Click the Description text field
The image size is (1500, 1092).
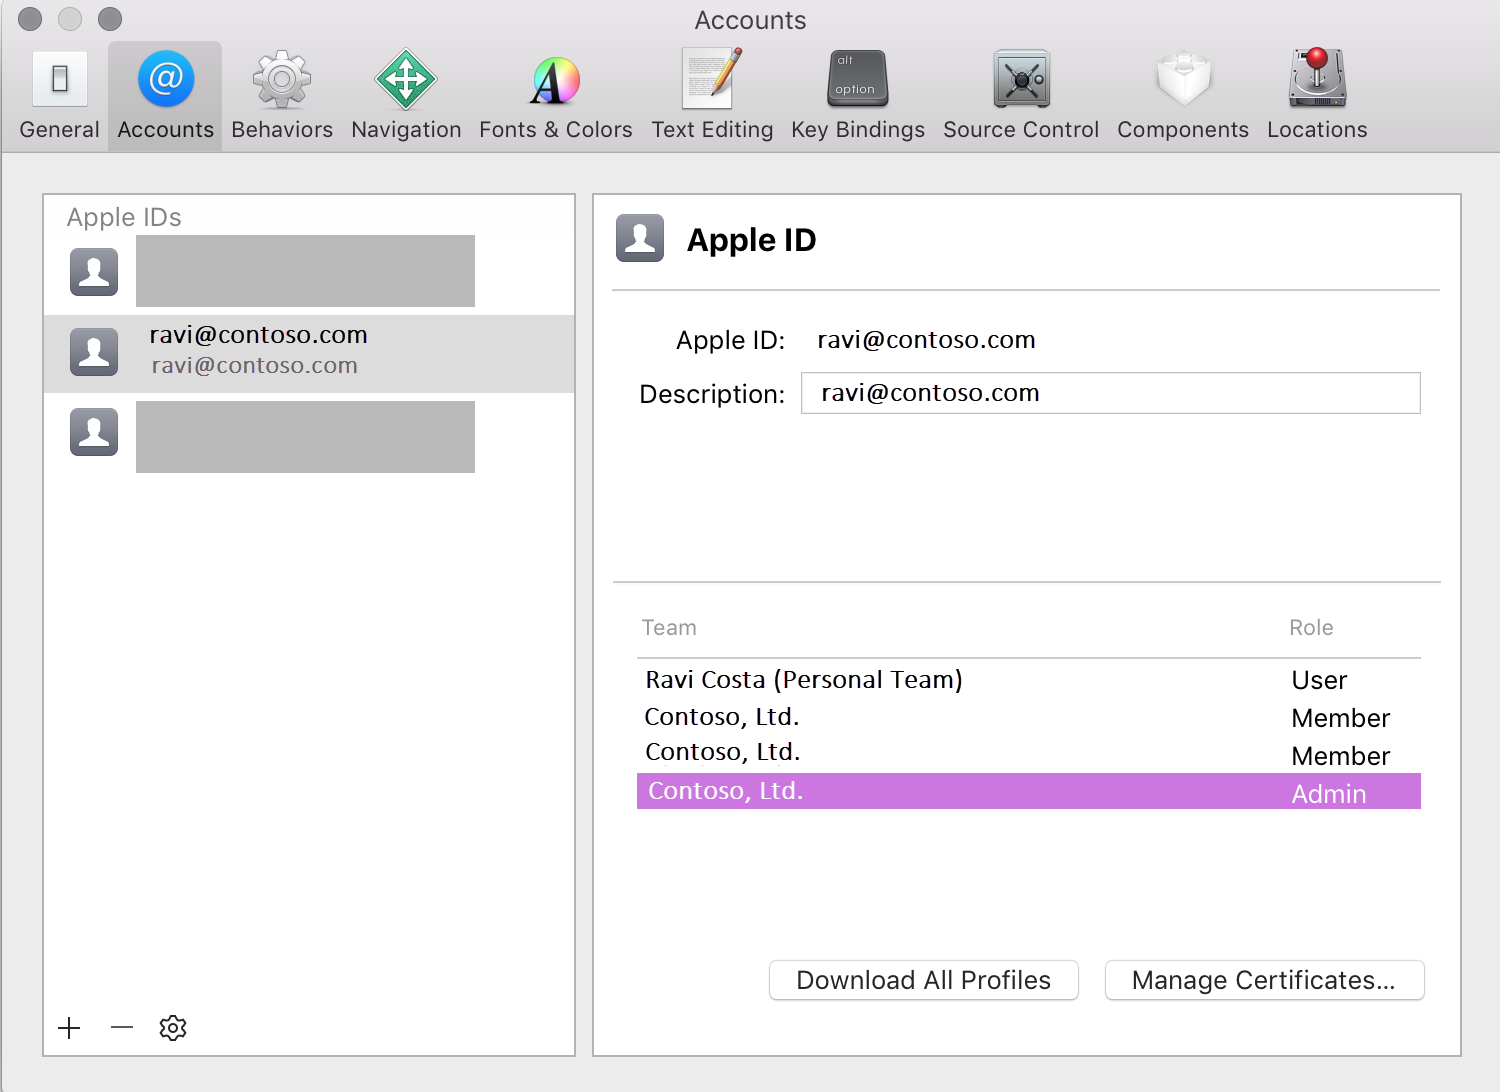click(1110, 393)
